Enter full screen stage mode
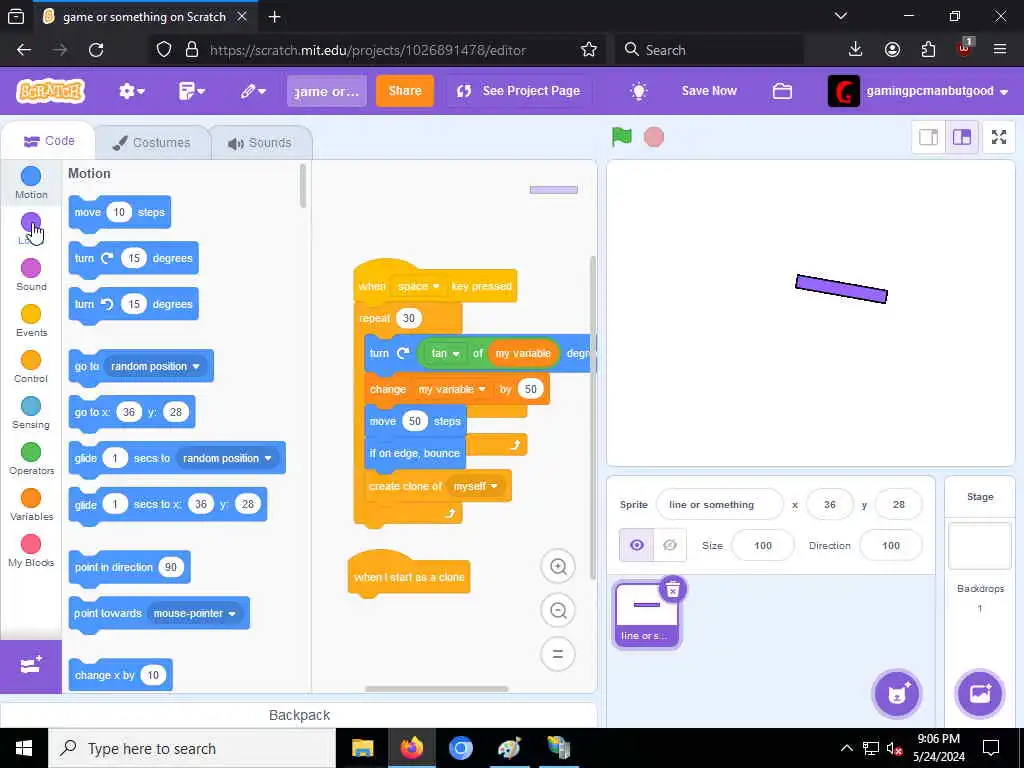This screenshot has width=1024, height=768. 999,137
